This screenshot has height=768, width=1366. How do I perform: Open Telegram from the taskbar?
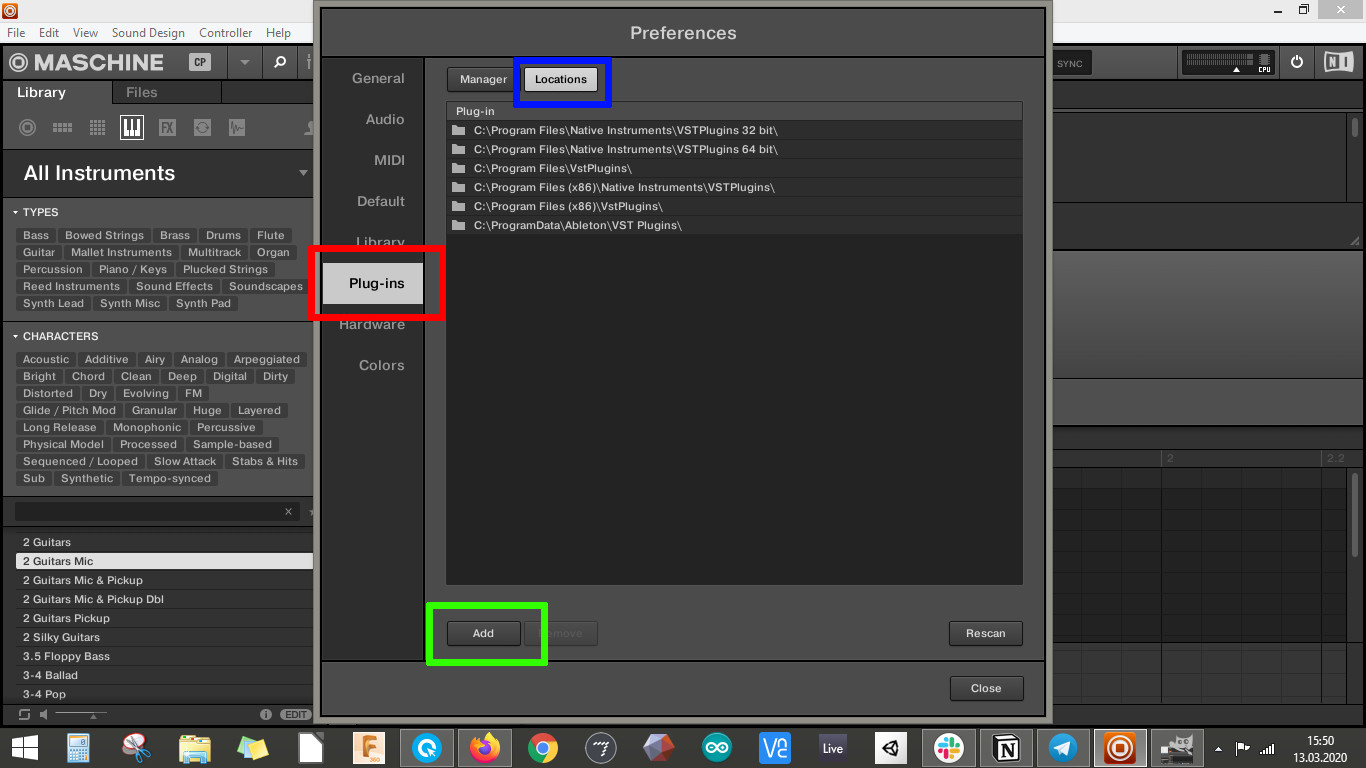pos(1063,747)
